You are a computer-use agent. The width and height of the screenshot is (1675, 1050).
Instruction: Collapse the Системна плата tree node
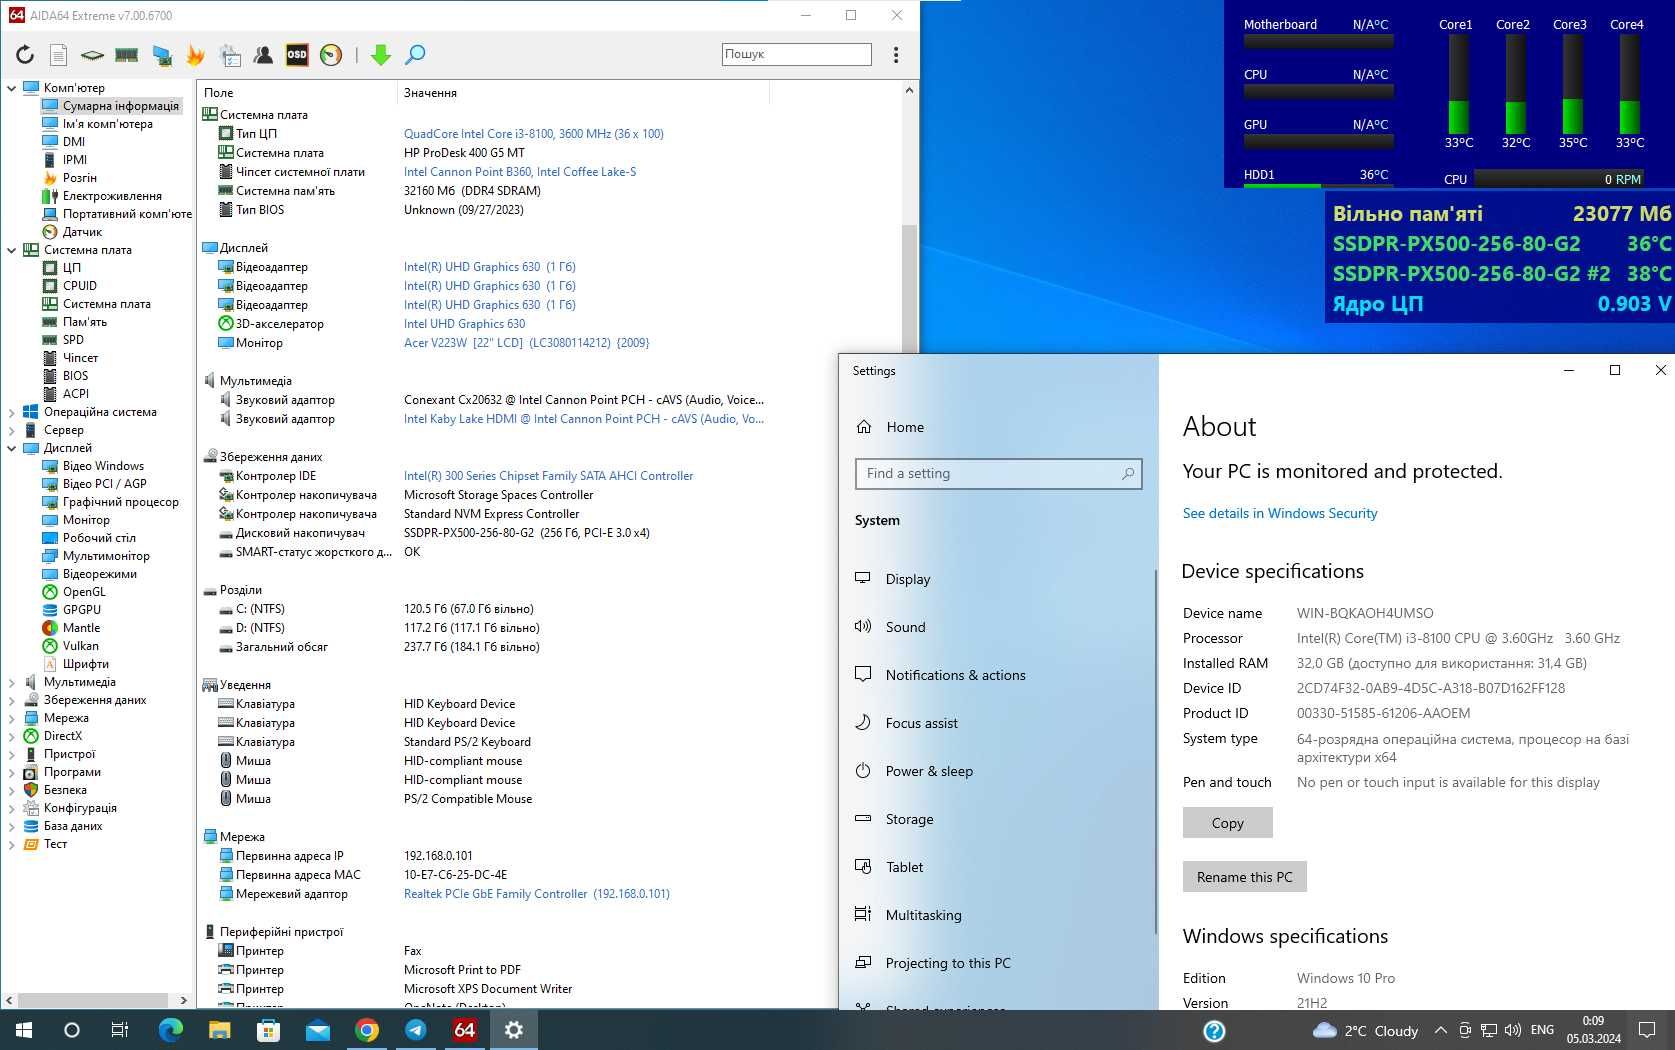(11, 250)
